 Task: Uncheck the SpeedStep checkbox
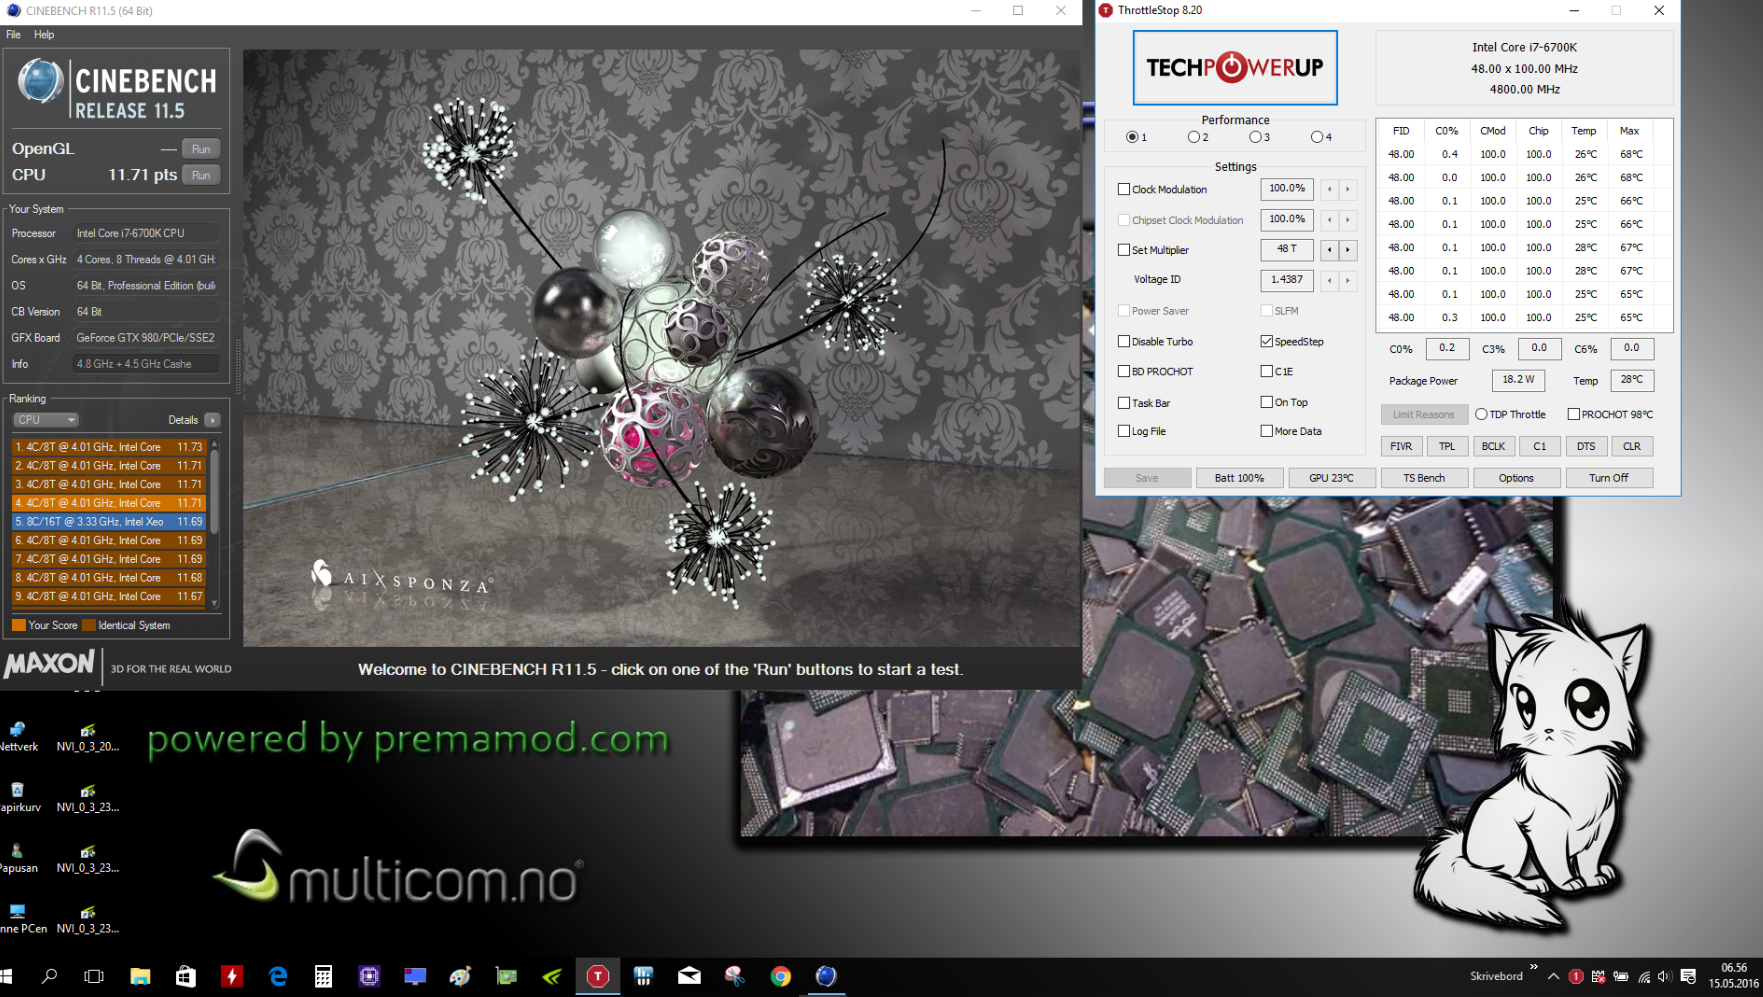click(x=1267, y=341)
